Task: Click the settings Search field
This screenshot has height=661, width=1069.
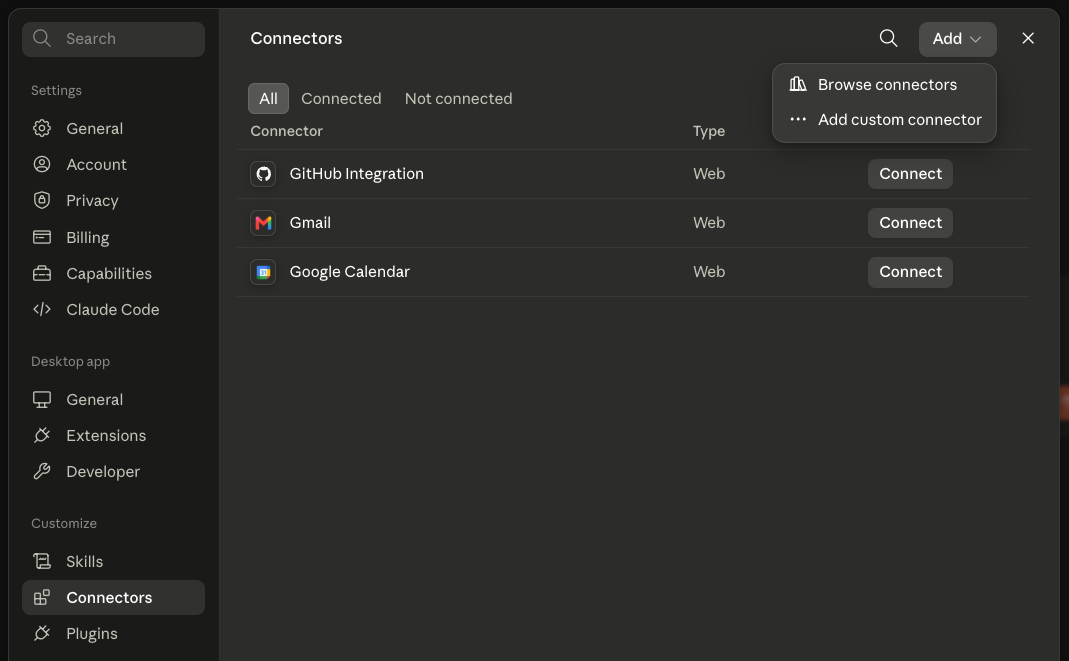Action: (113, 39)
